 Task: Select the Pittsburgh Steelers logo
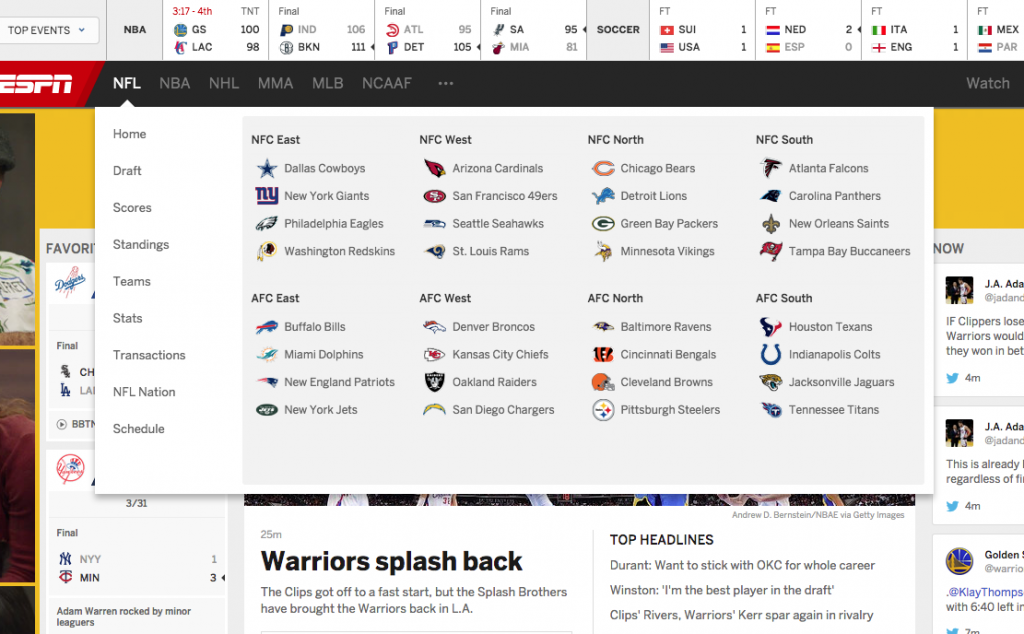click(x=603, y=409)
